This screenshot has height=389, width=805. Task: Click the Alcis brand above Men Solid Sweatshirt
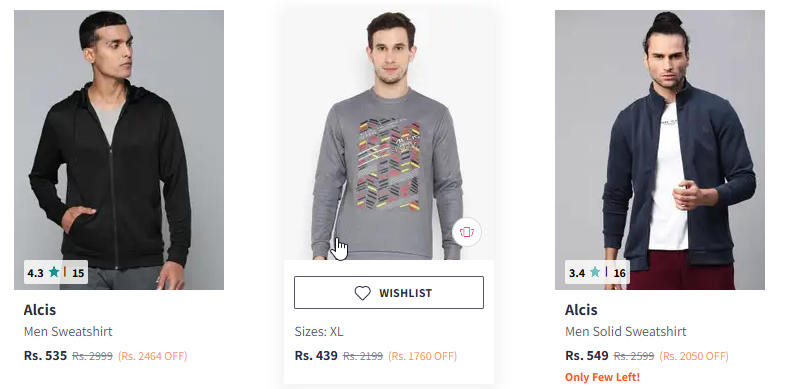[581, 310]
